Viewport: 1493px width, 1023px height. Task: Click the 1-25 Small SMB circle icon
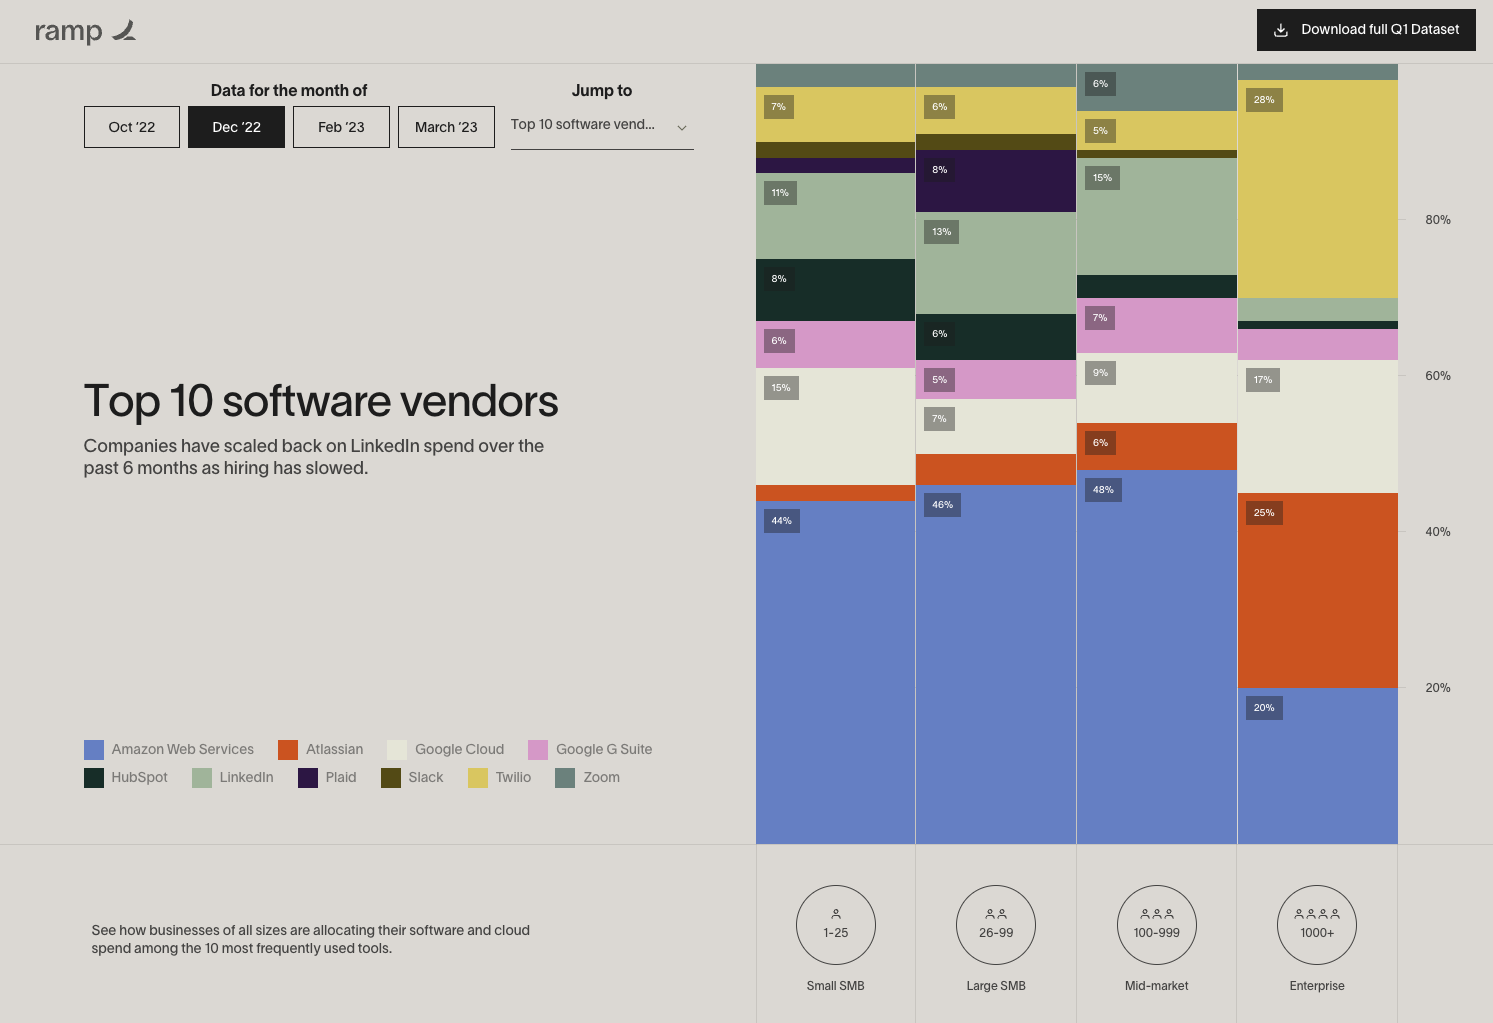click(x=836, y=925)
